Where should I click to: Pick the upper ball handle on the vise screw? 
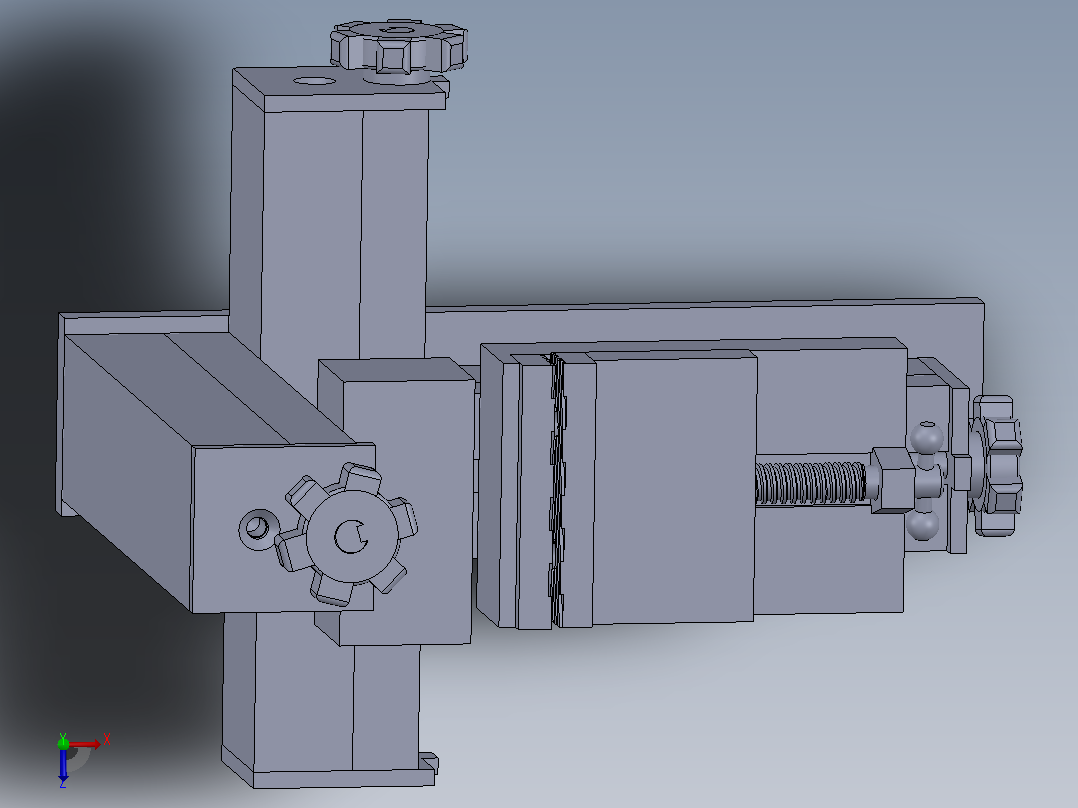coord(927,437)
